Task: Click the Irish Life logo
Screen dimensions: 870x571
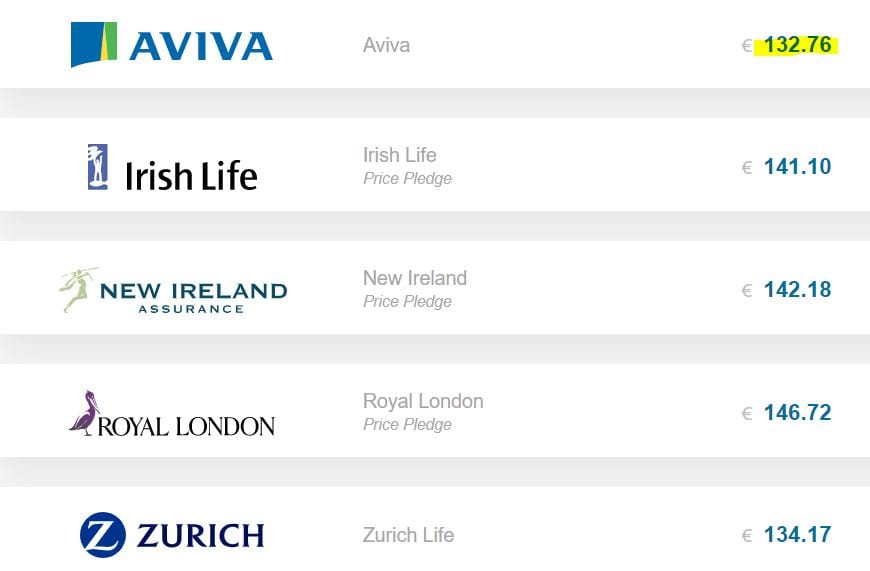Action: 172,168
